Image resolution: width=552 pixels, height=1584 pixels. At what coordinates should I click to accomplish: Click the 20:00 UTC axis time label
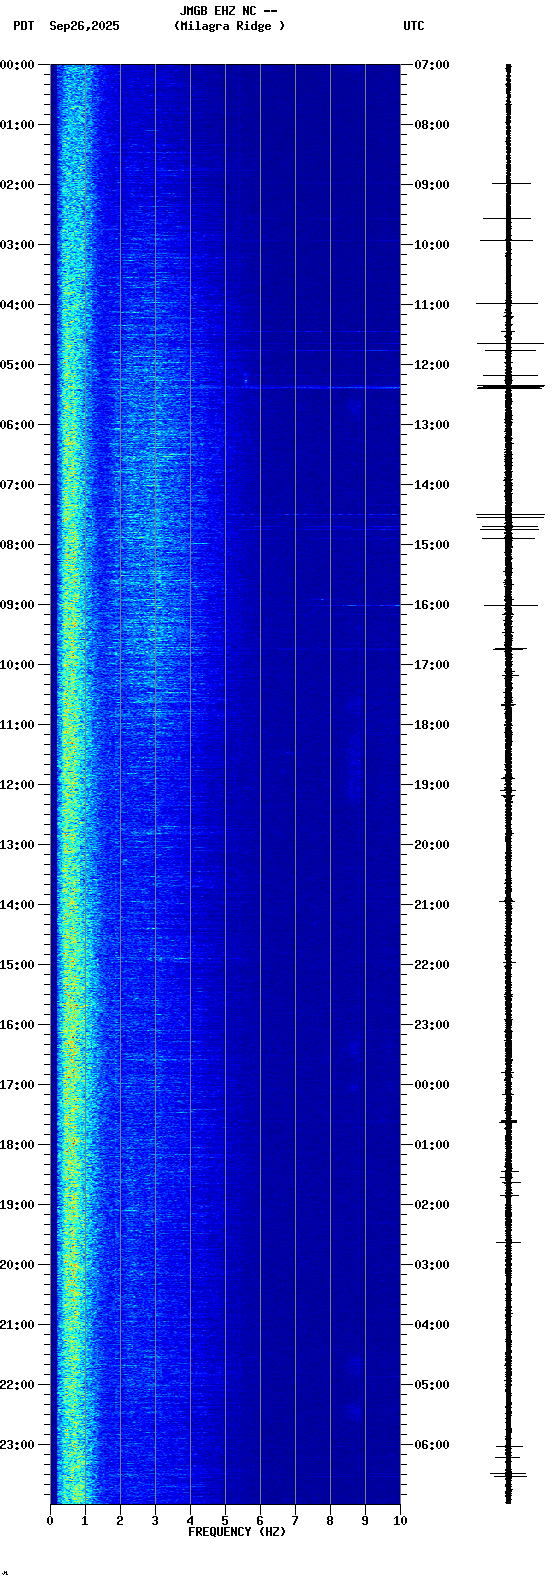tap(431, 845)
